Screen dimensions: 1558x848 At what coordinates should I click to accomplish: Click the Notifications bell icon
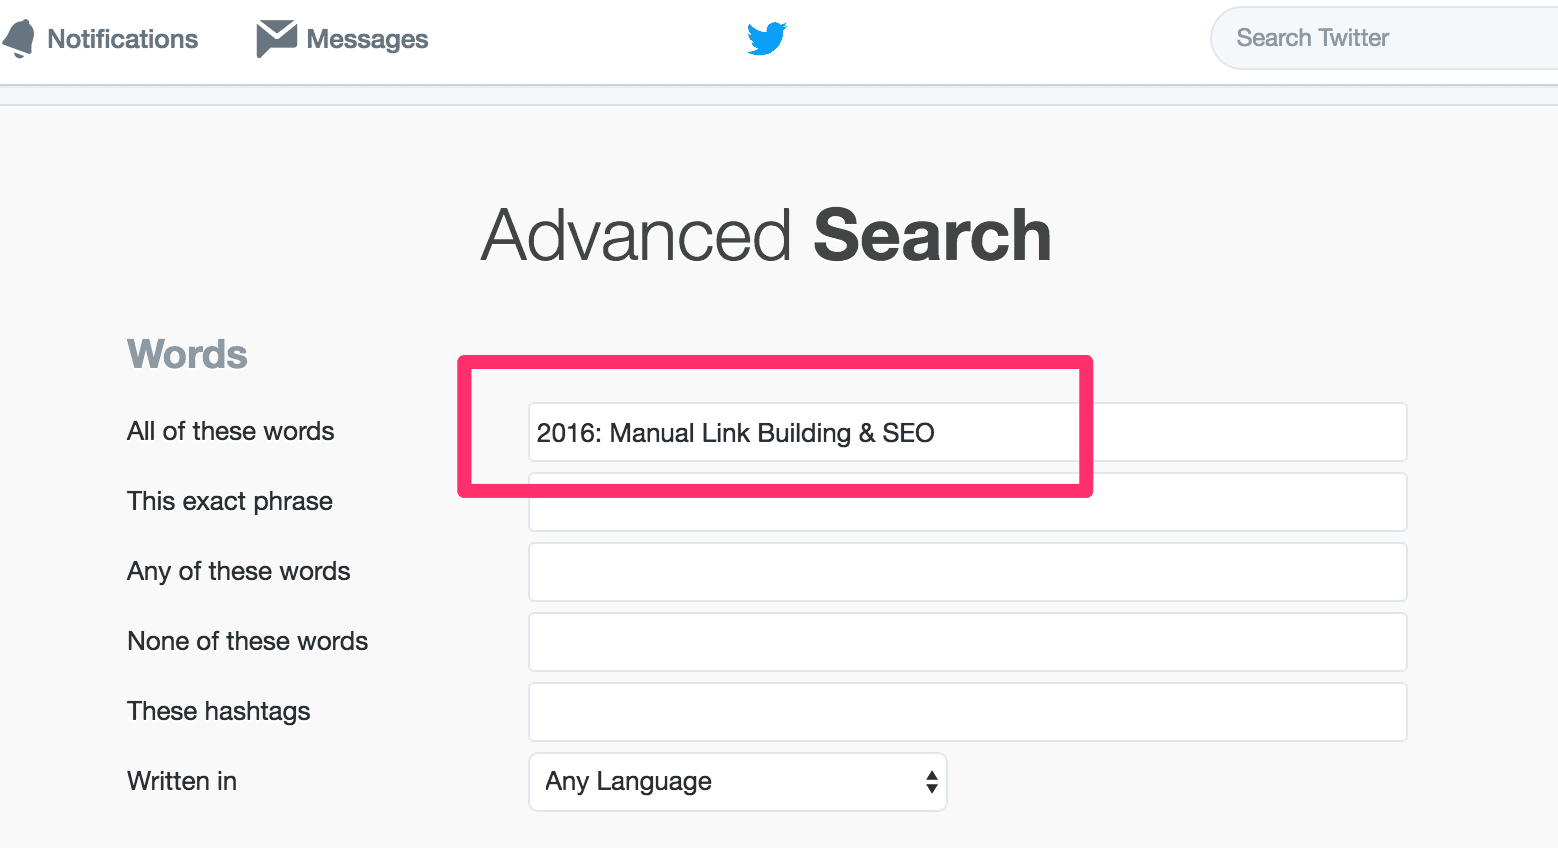coord(18,39)
